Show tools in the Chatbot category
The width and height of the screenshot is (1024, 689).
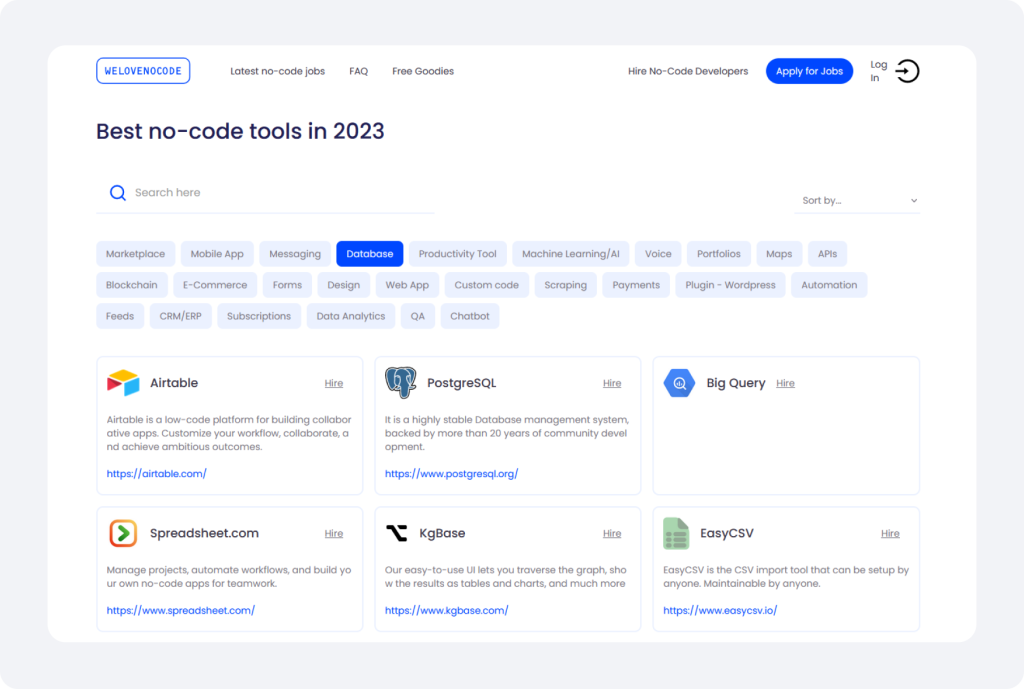(470, 316)
